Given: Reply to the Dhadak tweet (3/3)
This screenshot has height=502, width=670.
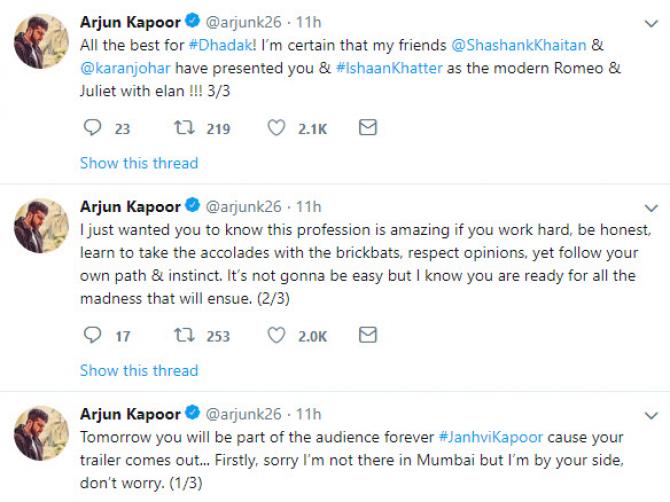Looking at the screenshot, I should [x=92, y=128].
